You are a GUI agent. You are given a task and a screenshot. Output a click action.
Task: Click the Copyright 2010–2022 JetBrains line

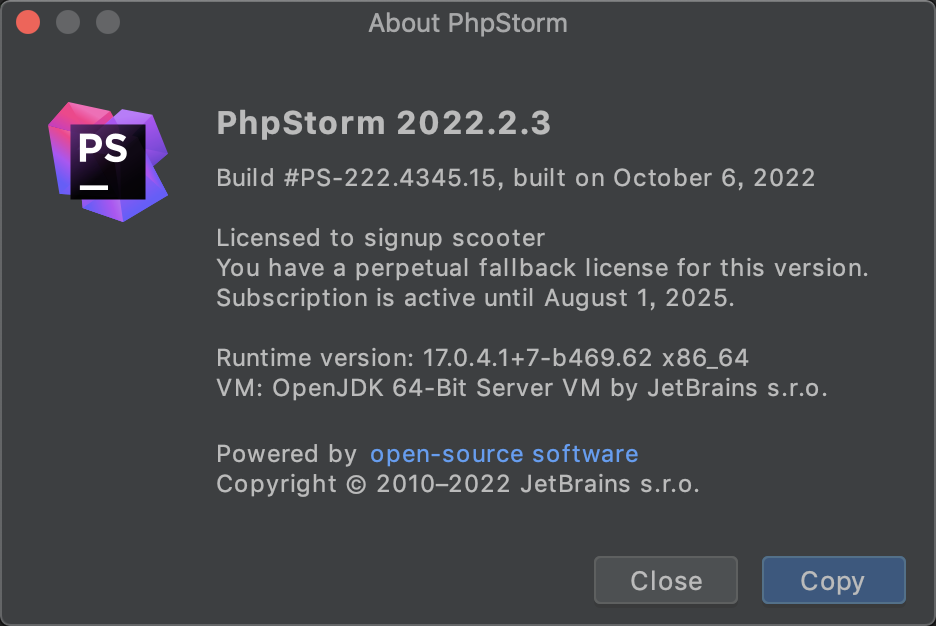coord(457,484)
